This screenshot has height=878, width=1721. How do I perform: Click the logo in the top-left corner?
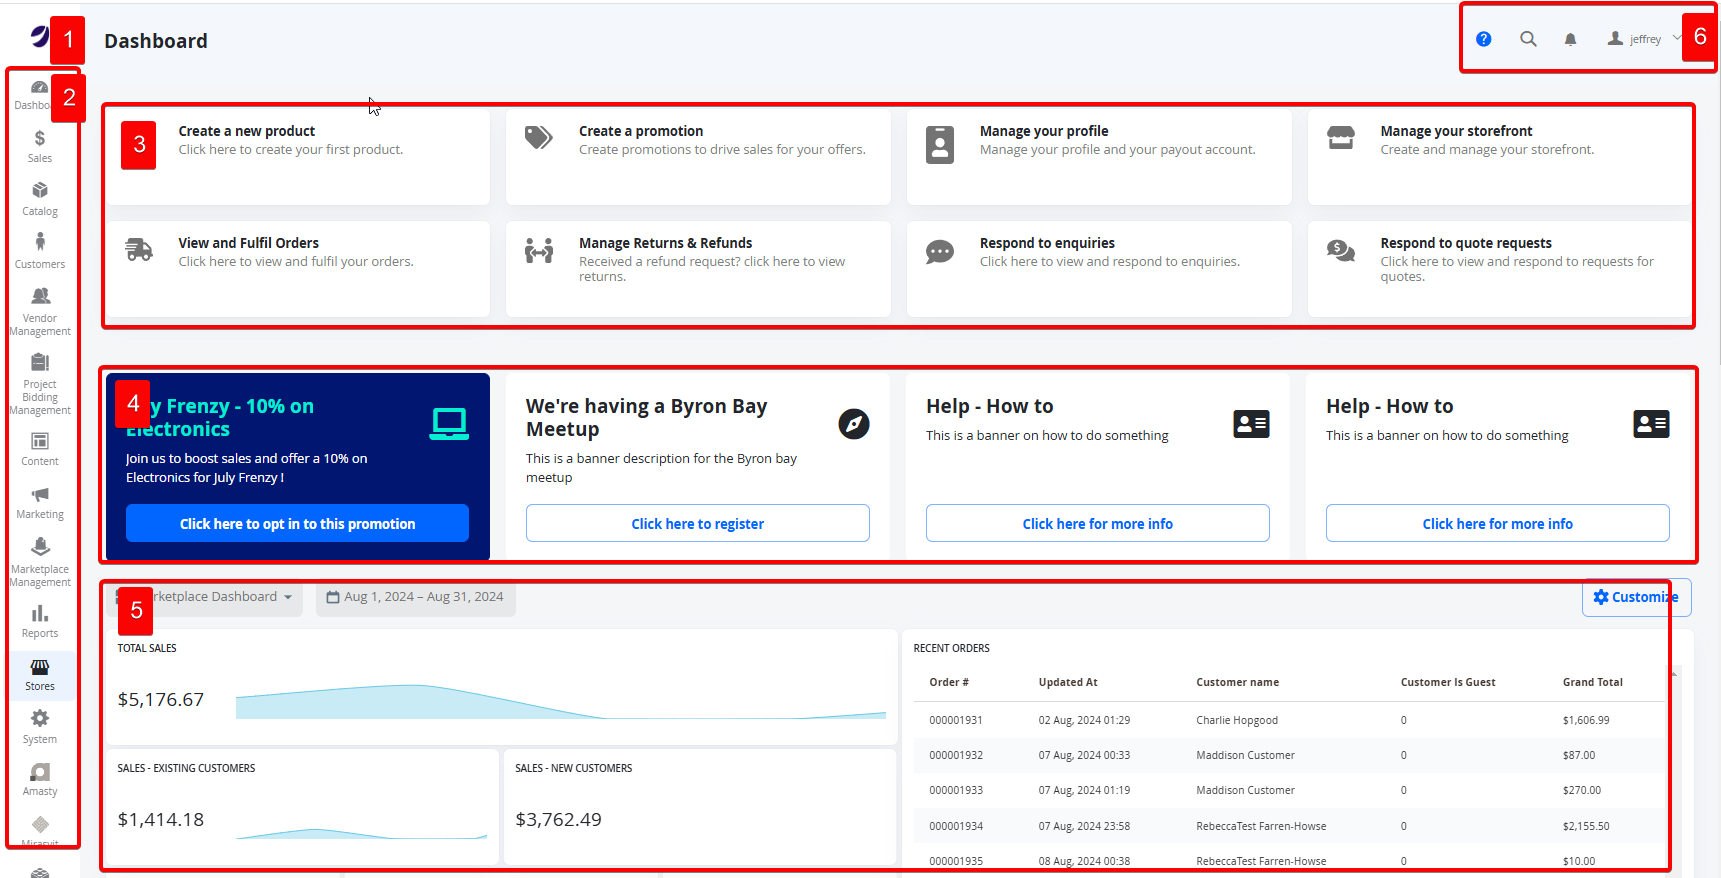(40, 37)
